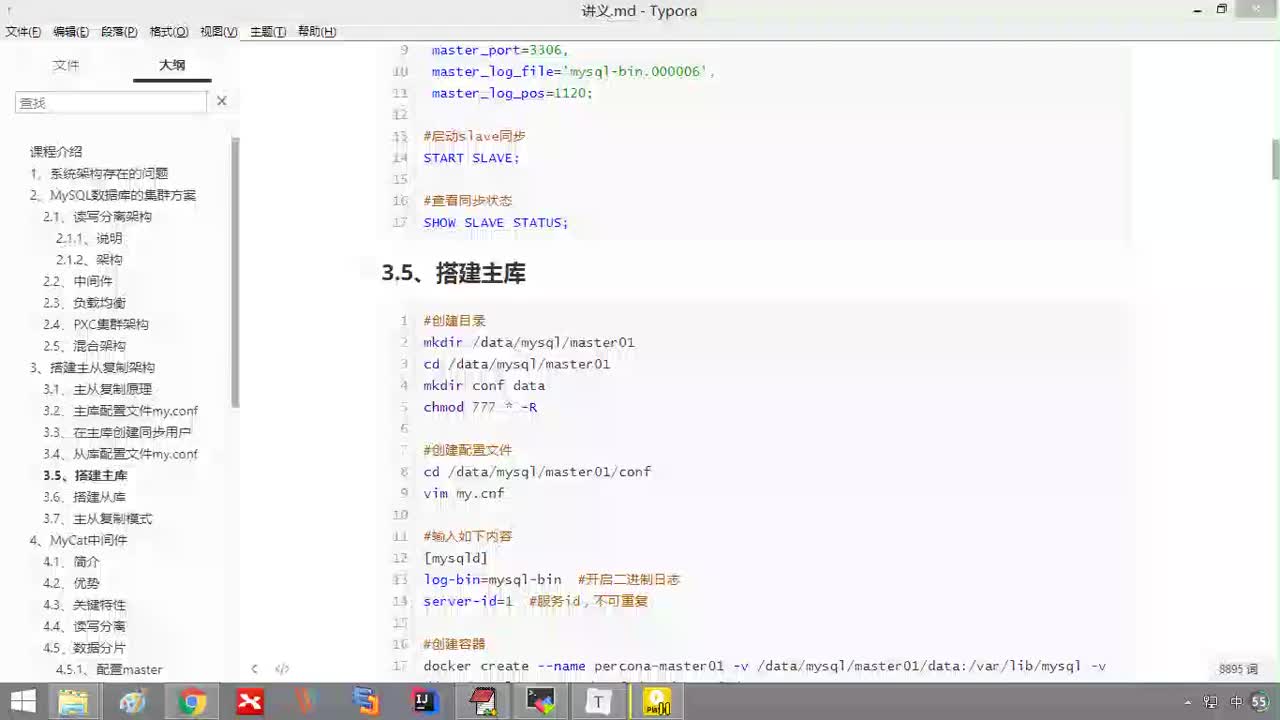Open the Windows Start button
This screenshot has height=720, width=1280.
point(22,702)
